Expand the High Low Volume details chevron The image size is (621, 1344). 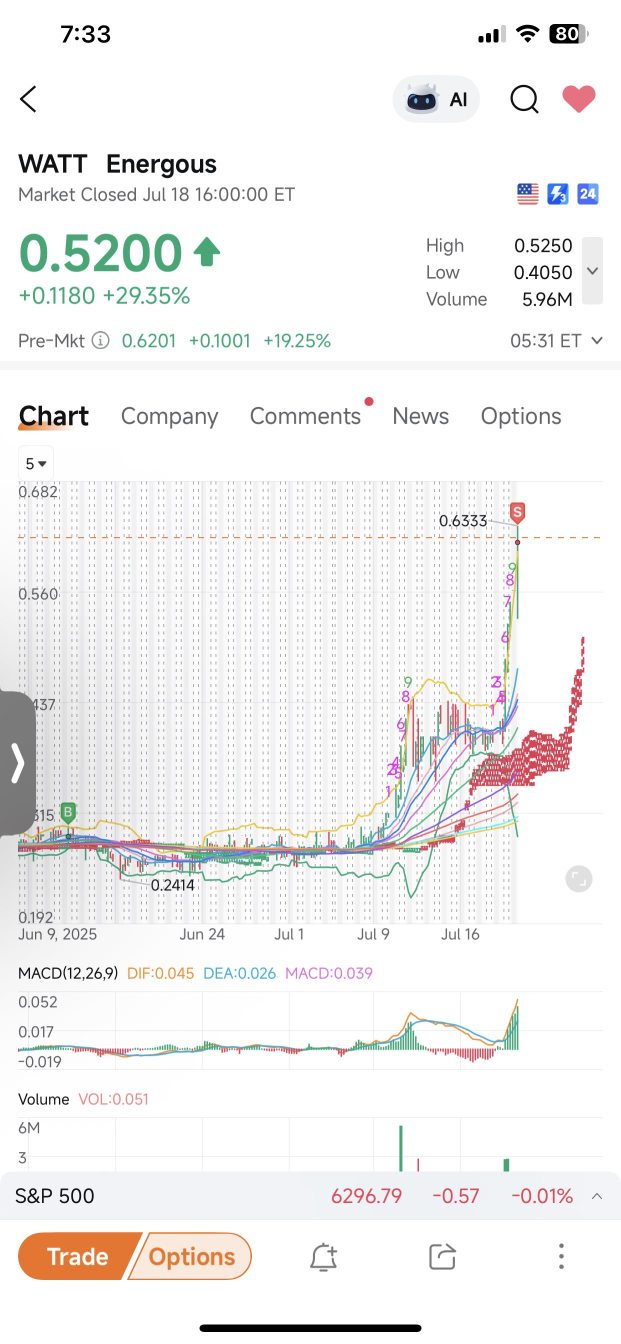(592, 271)
